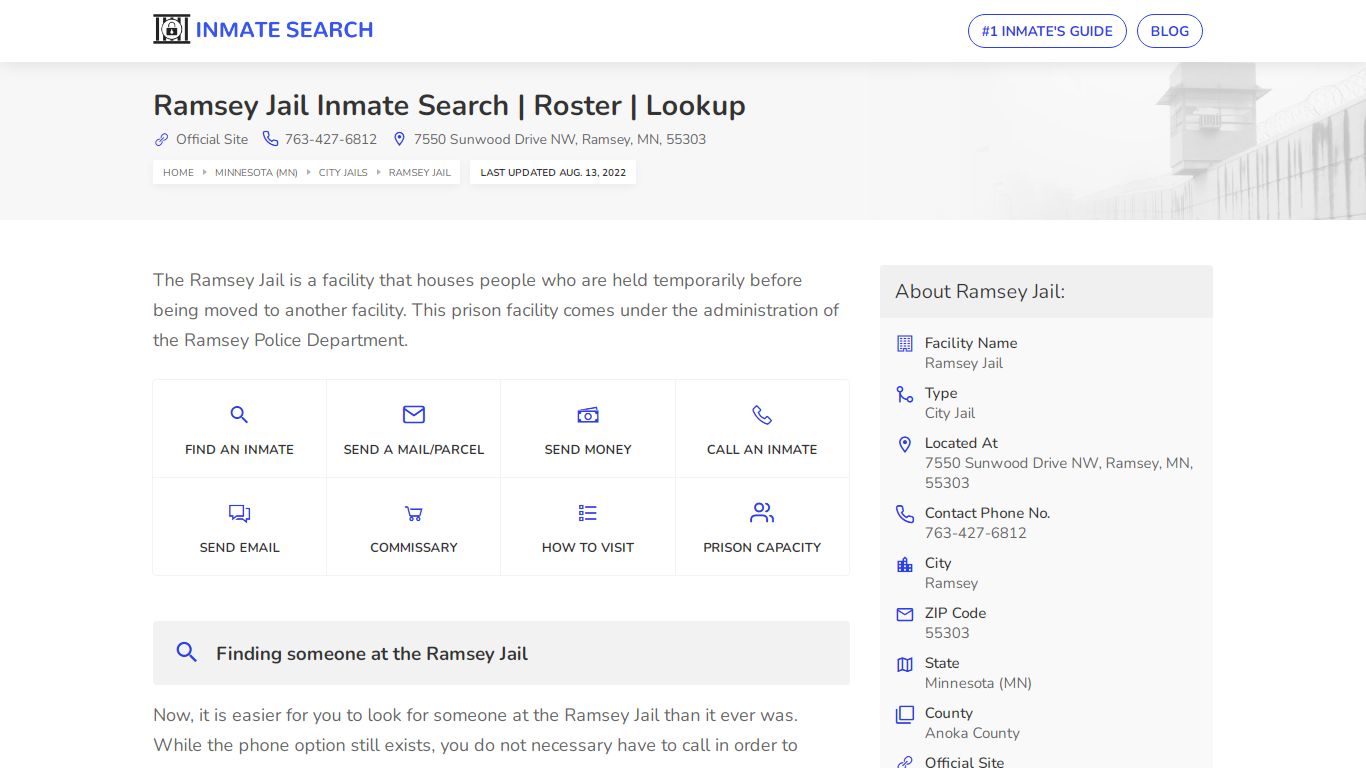This screenshot has width=1366, height=768.
Task: Select the Send Money label
Action: click(588, 449)
